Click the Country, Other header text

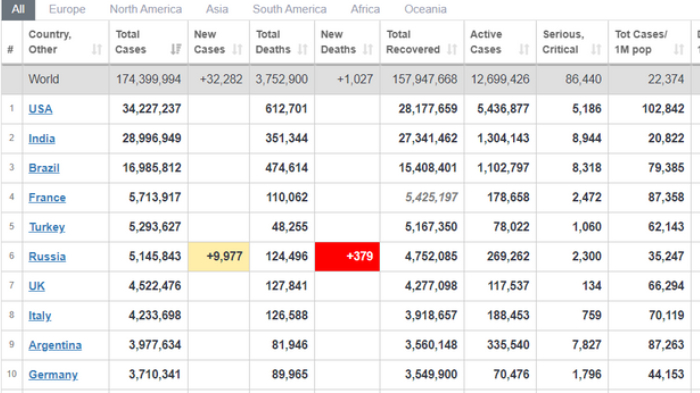point(50,42)
